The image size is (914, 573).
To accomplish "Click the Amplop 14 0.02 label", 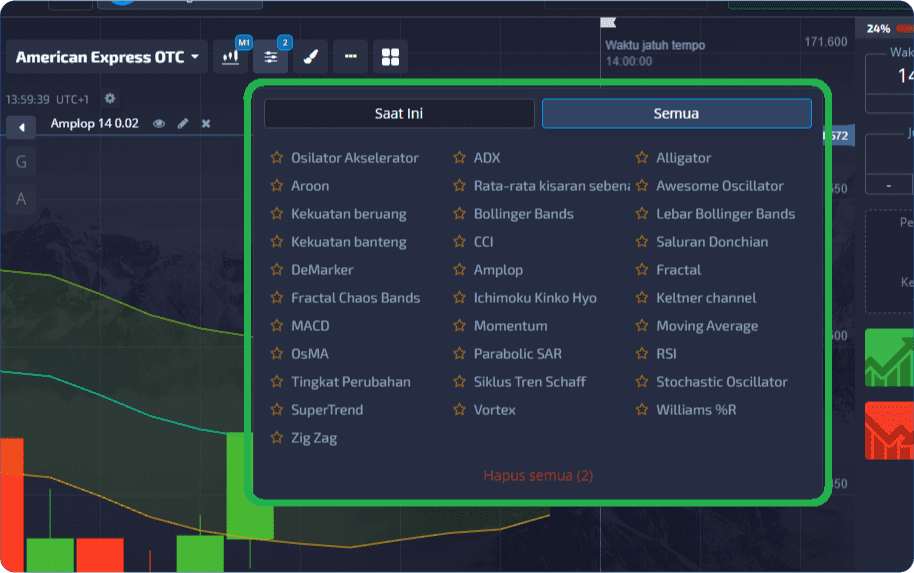I will click(94, 124).
